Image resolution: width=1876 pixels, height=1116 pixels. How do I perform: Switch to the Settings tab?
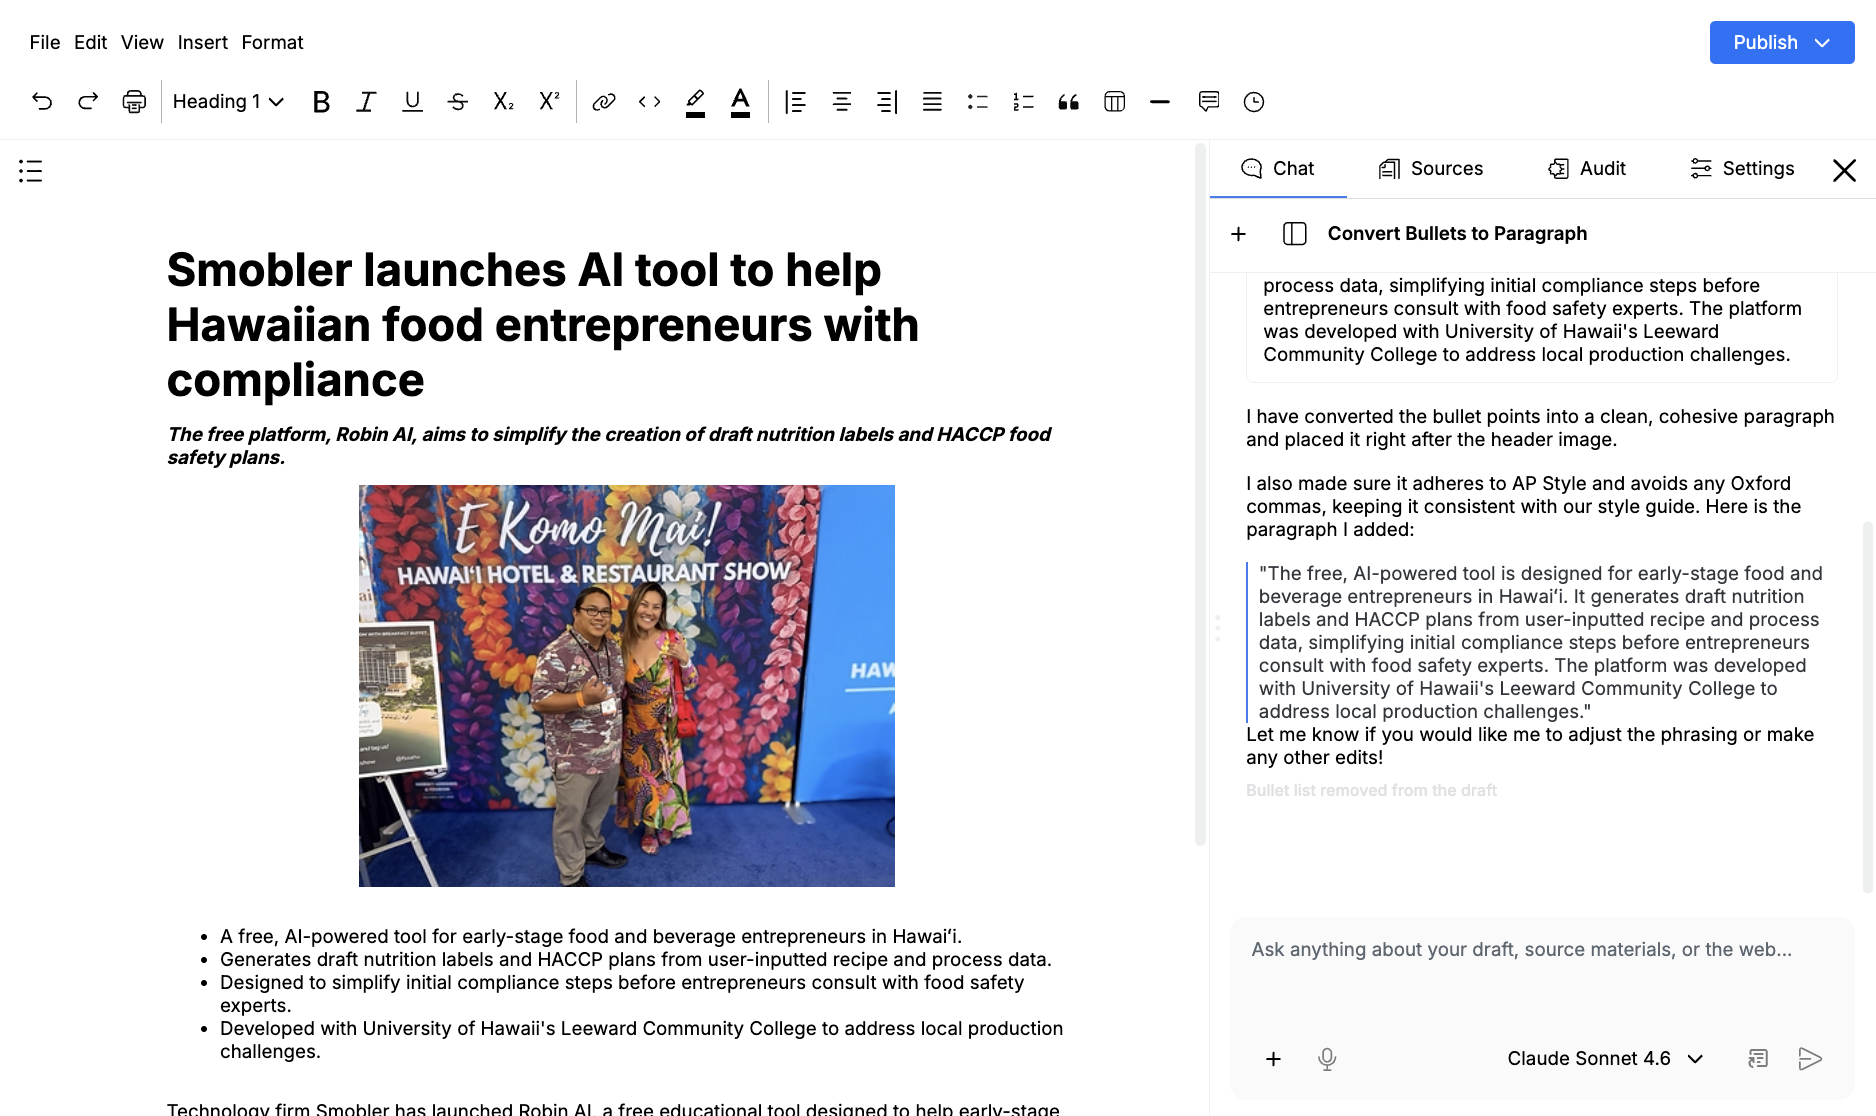point(1742,169)
